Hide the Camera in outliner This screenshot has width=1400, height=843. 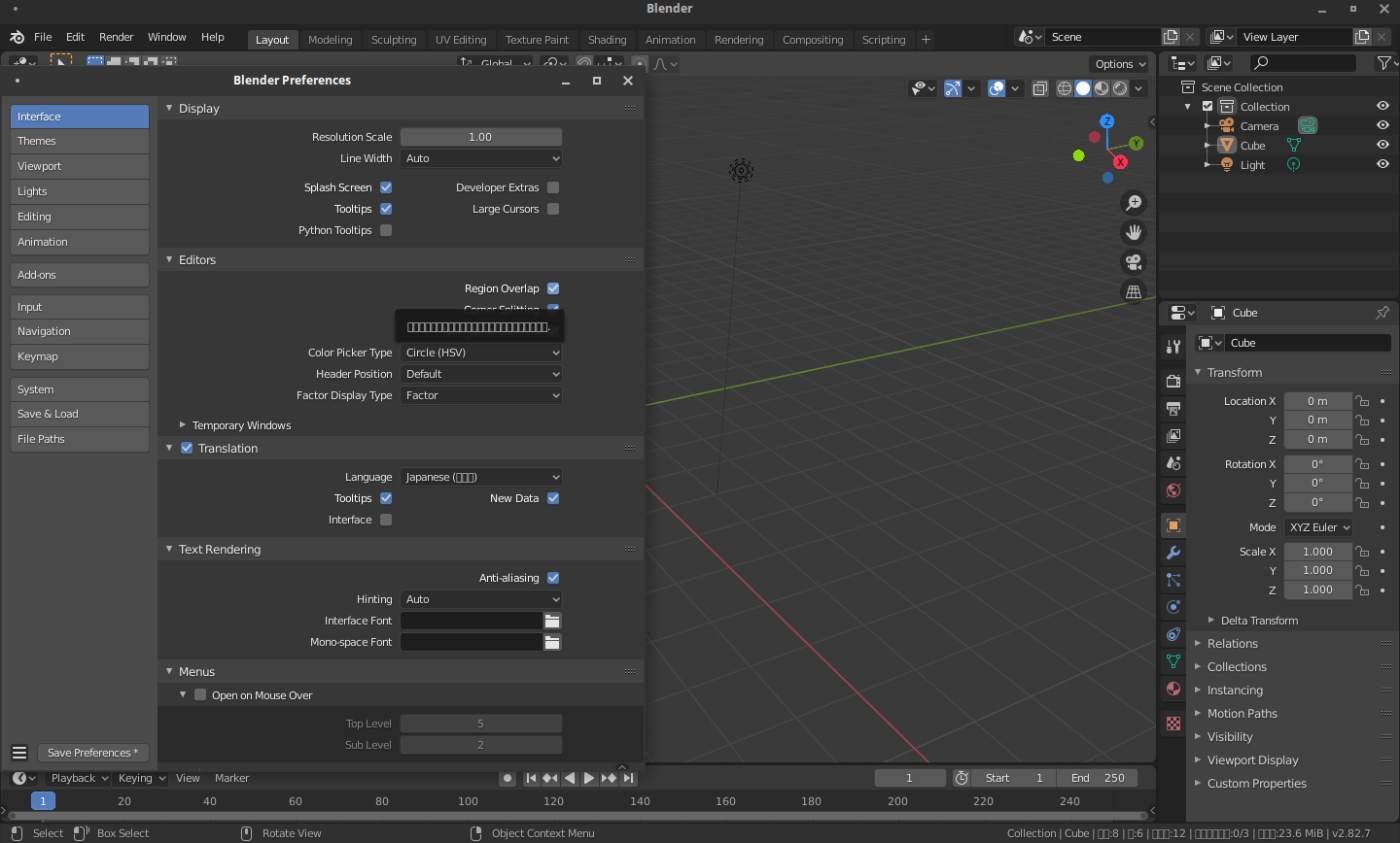point(1382,126)
